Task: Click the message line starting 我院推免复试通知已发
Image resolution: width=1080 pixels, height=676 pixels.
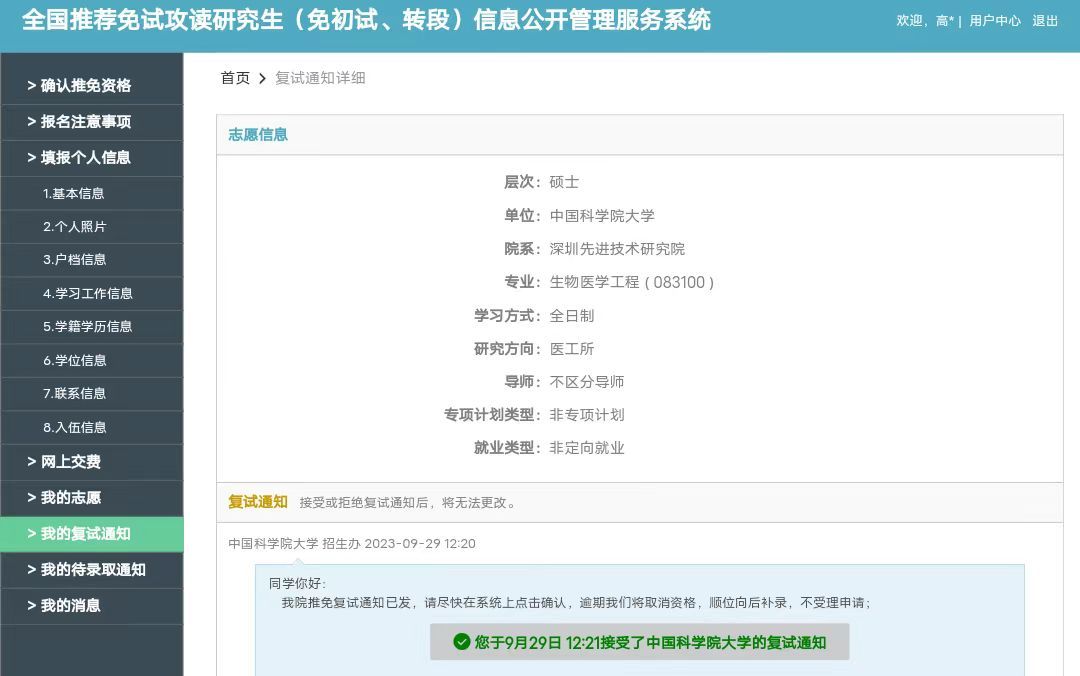Action: click(x=577, y=603)
